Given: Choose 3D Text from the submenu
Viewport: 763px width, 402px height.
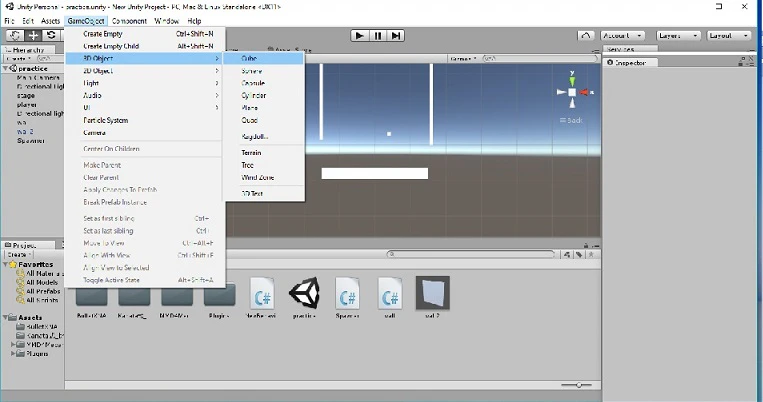Looking at the screenshot, I should pyautogui.click(x=264, y=193).
